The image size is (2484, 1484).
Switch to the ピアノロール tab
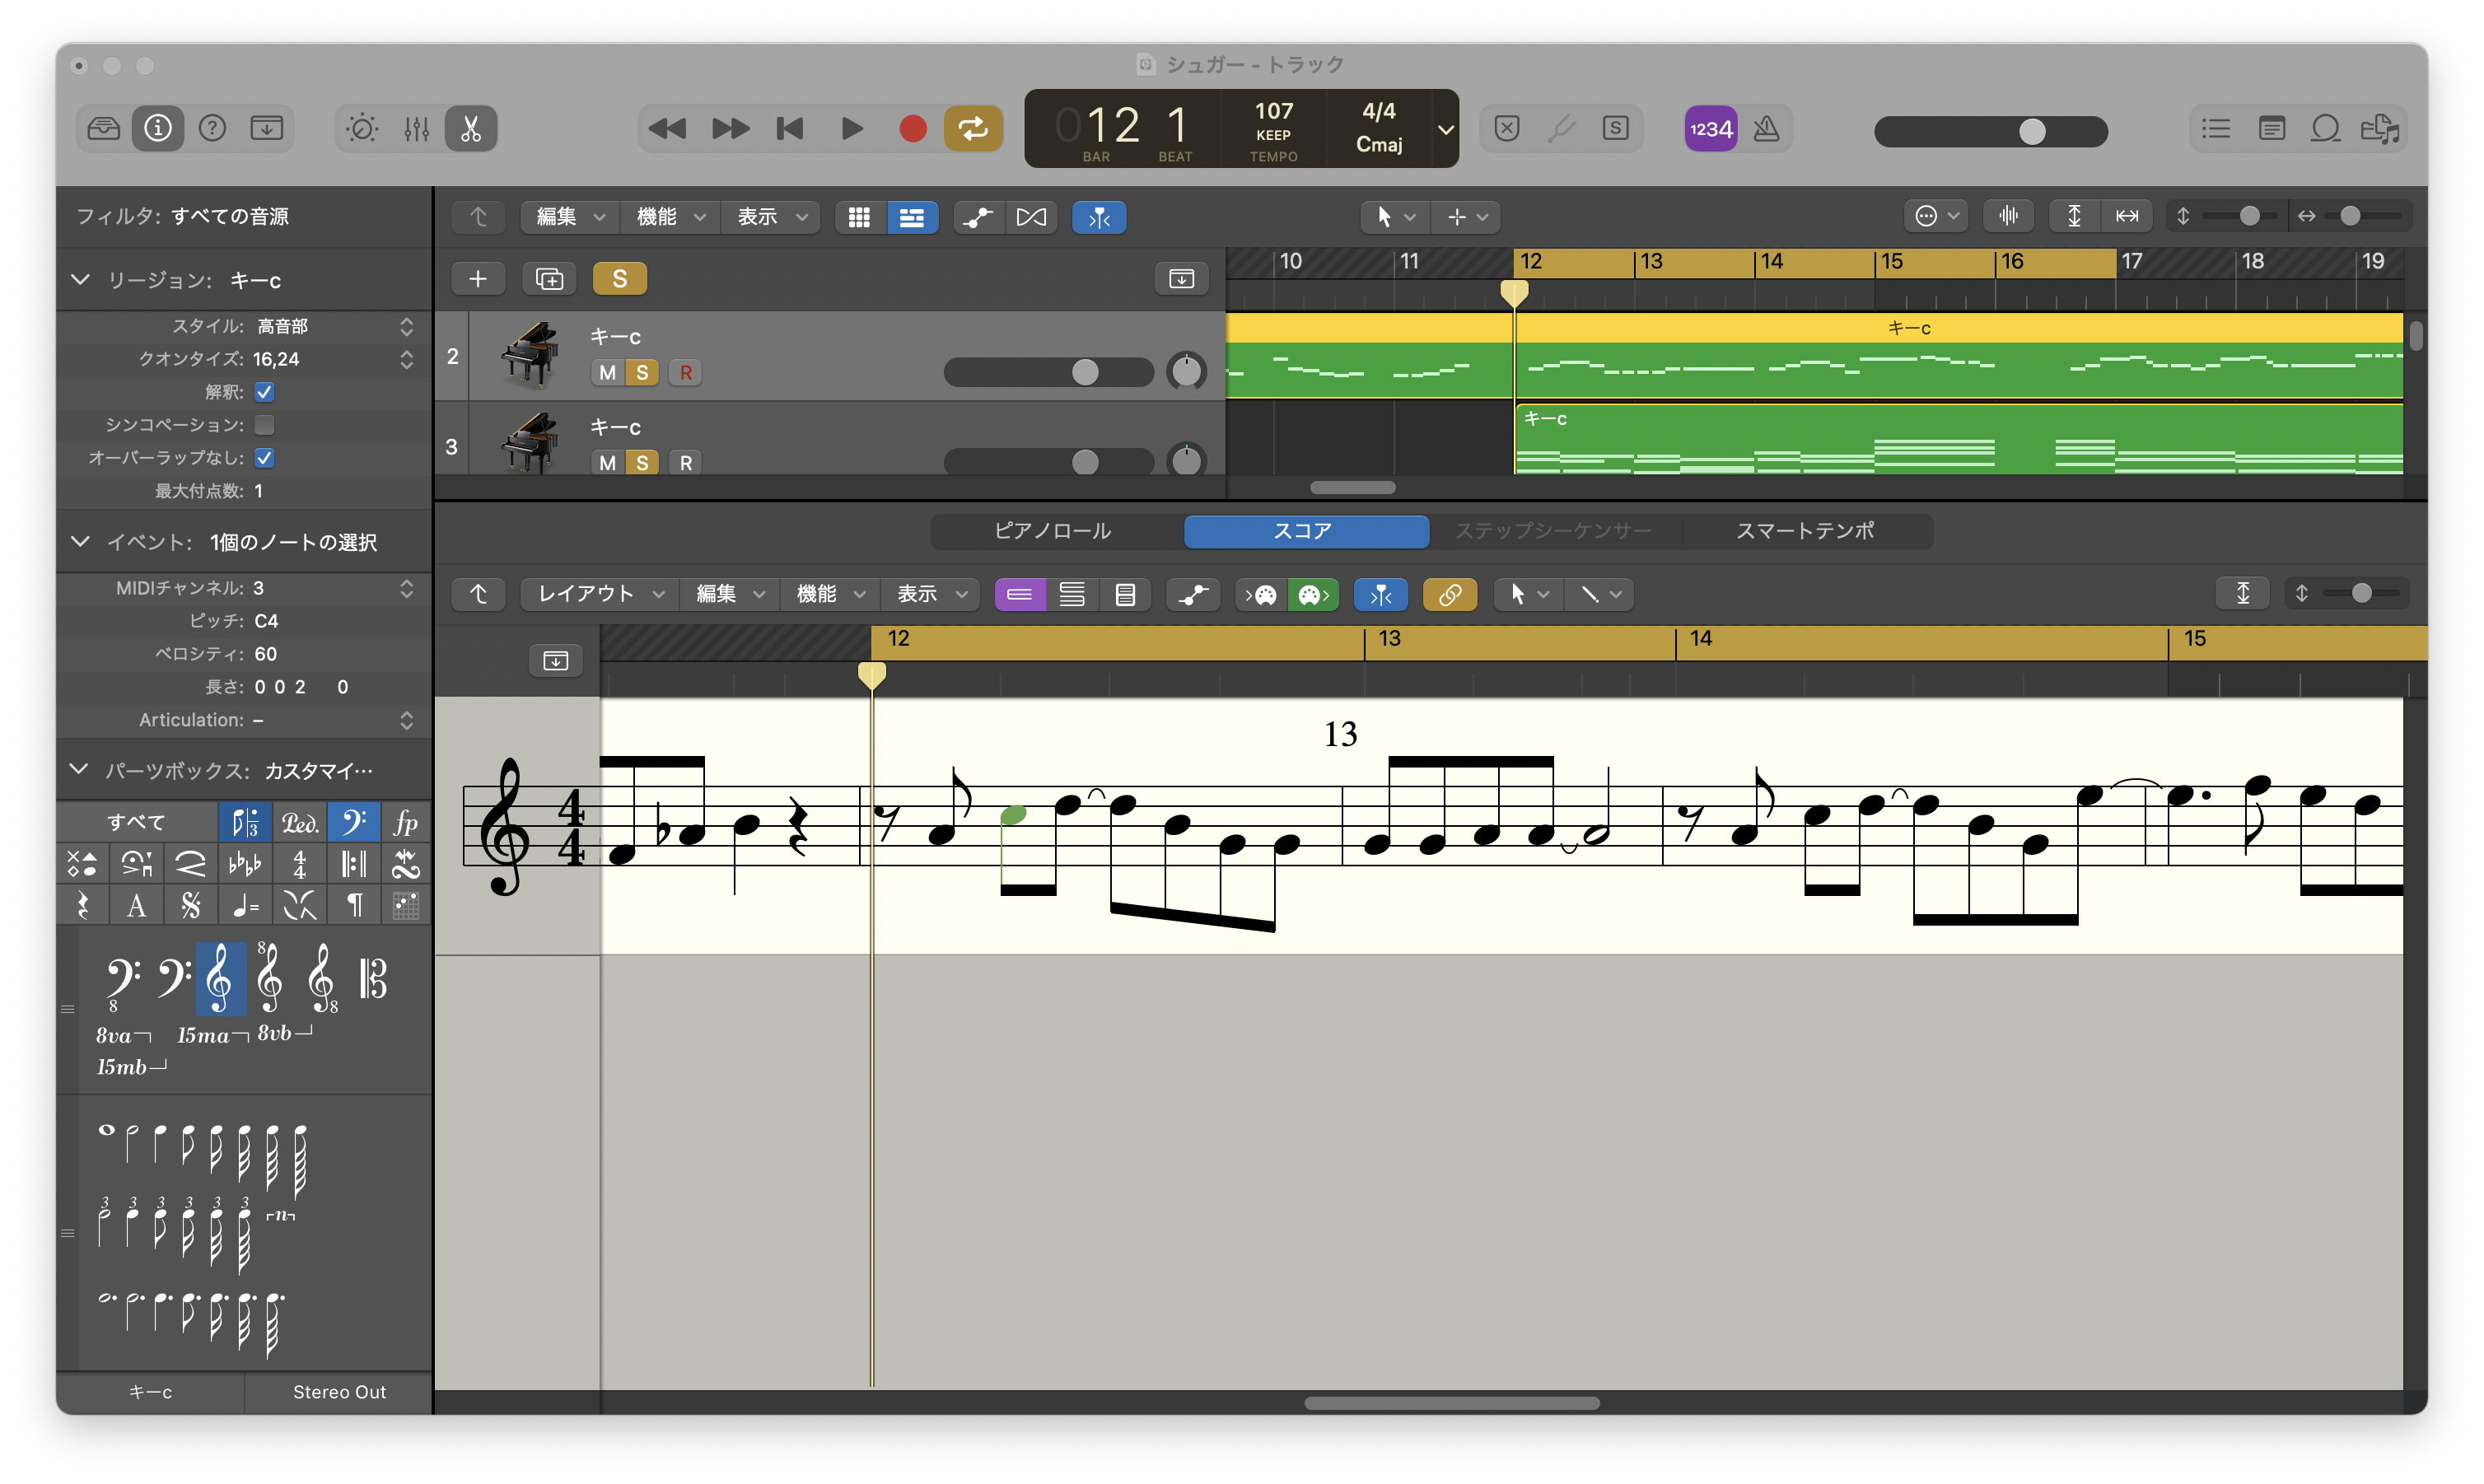1053,531
